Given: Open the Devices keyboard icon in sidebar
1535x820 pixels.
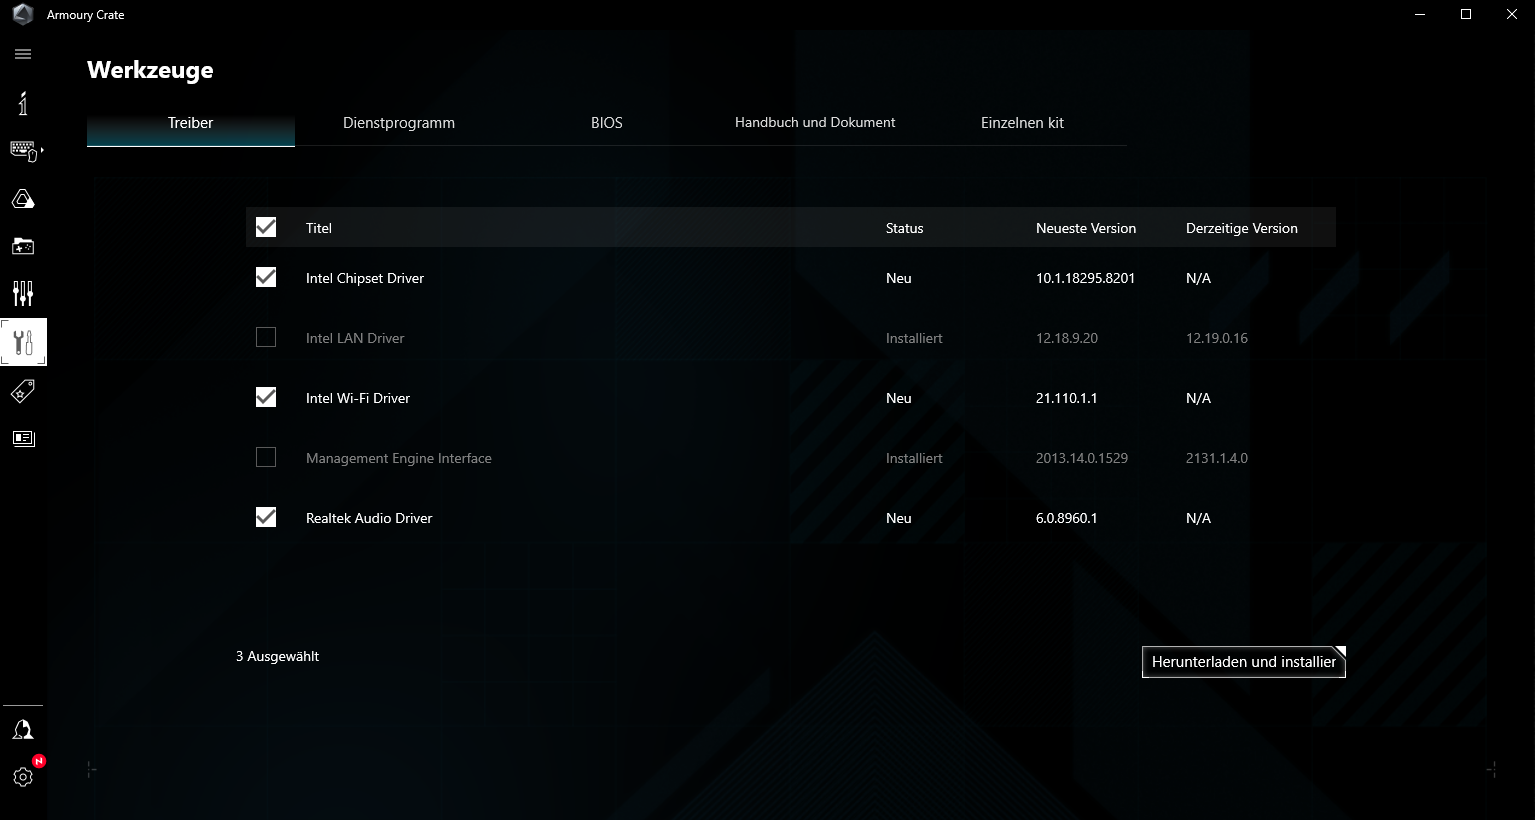Looking at the screenshot, I should [x=23, y=151].
